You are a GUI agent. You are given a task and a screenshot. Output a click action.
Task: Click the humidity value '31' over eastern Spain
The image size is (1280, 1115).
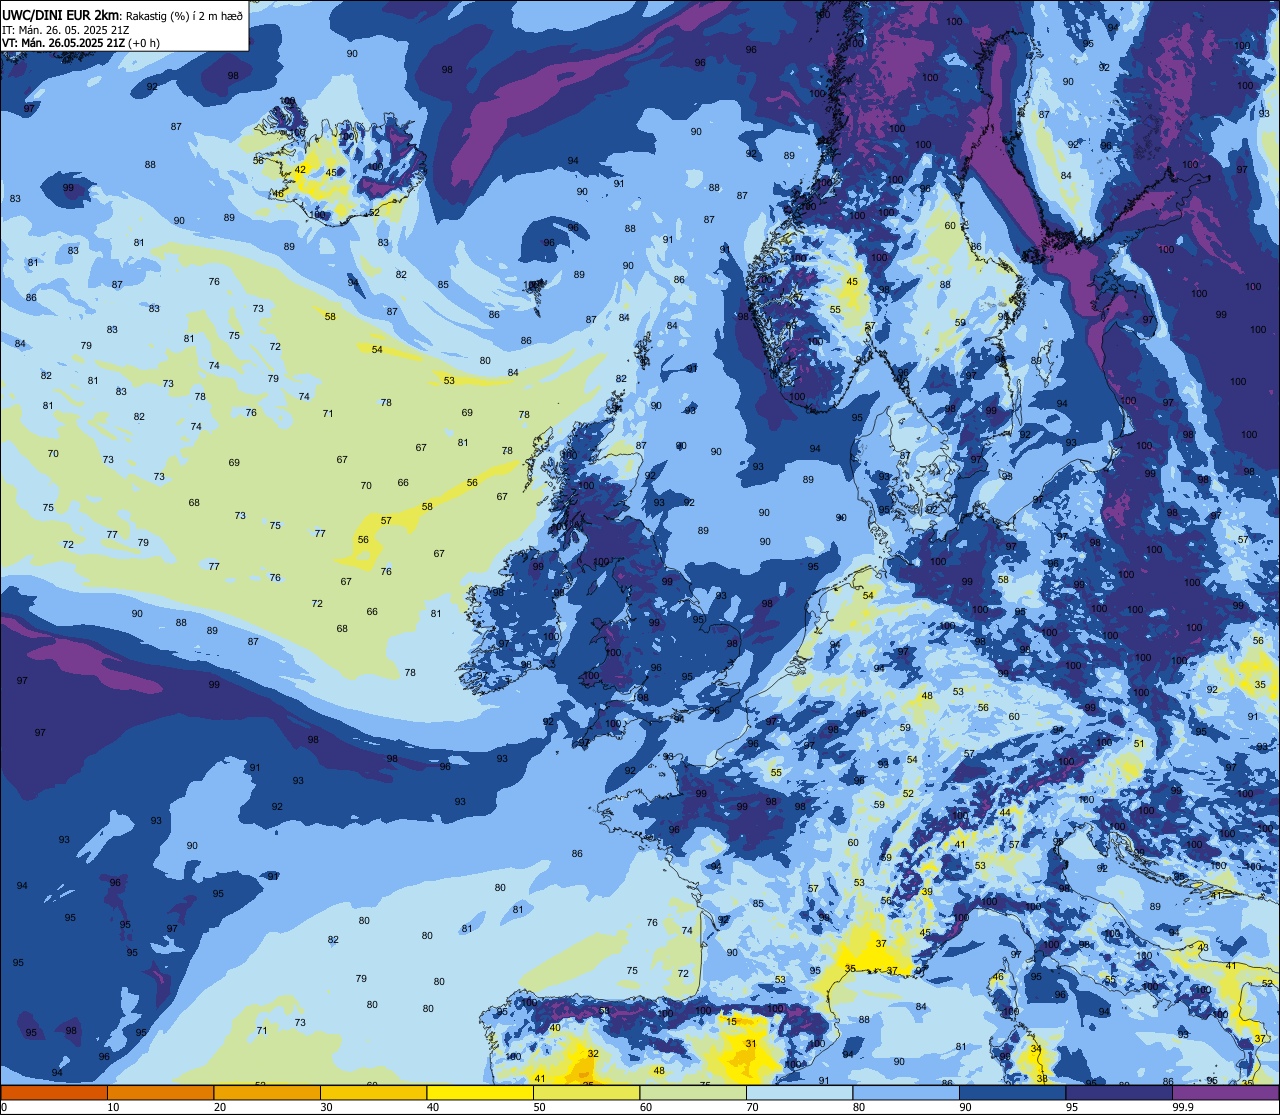751,1044
